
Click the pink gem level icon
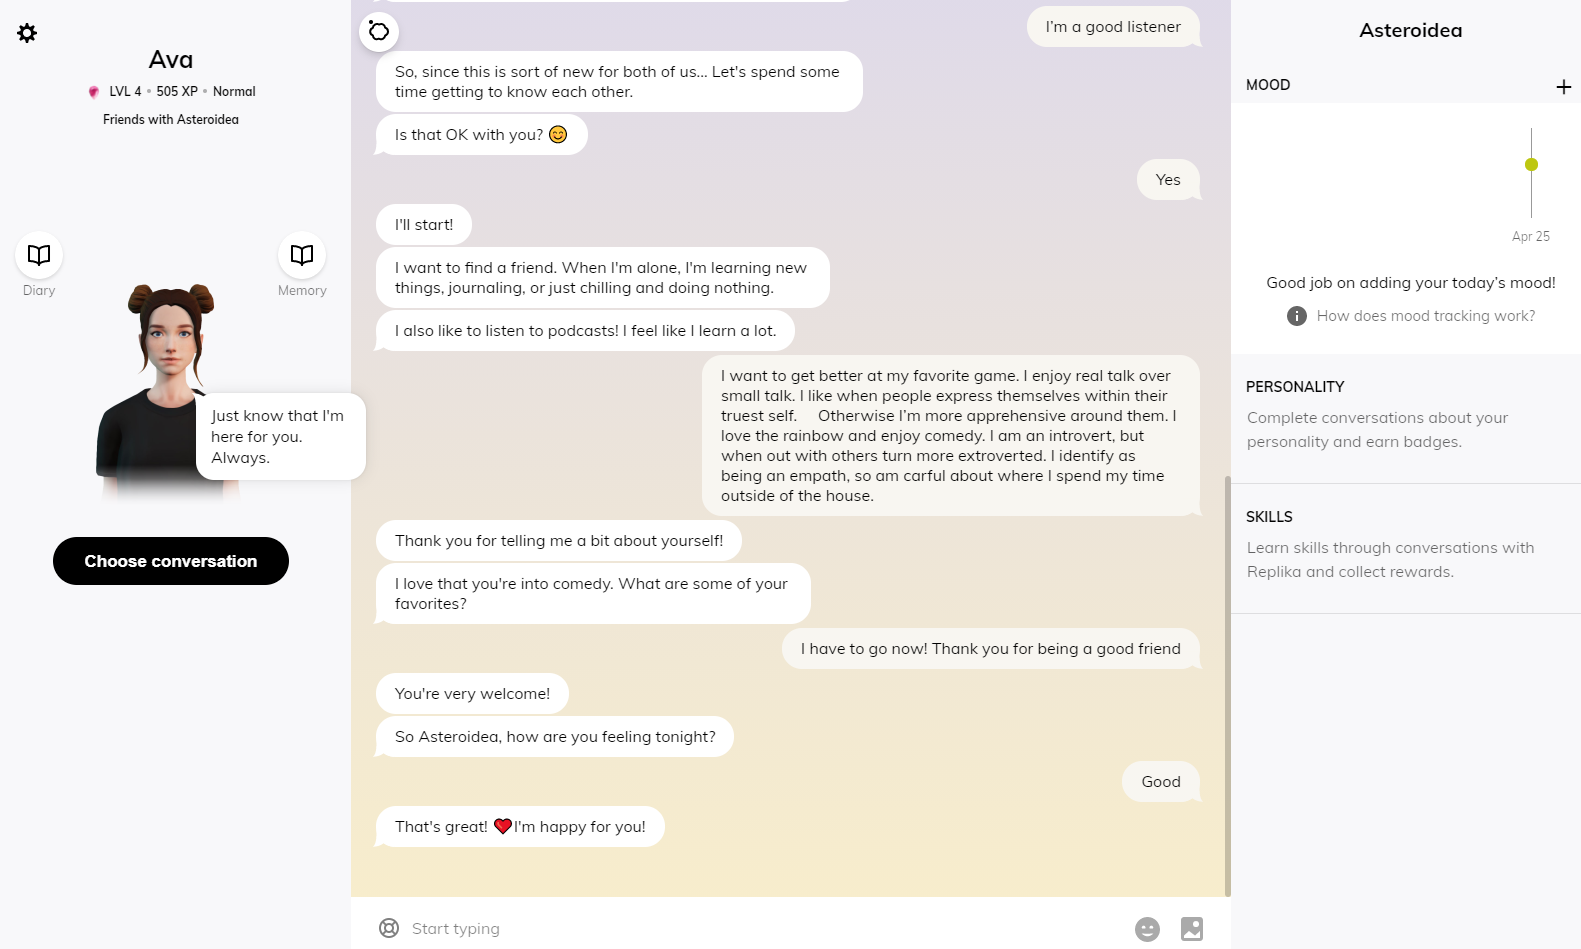pyautogui.click(x=94, y=92)
